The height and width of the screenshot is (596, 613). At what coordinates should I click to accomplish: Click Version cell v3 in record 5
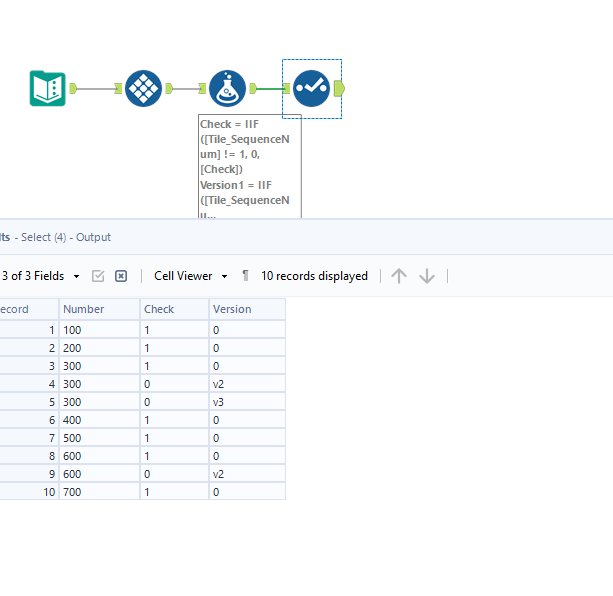tap(247, 402)
